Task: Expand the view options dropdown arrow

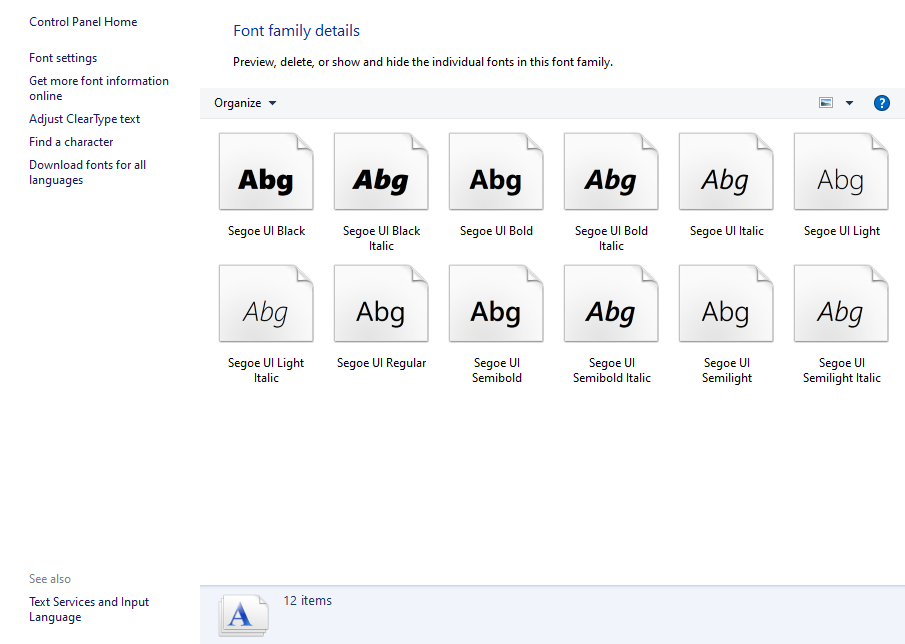Action: 849,103
